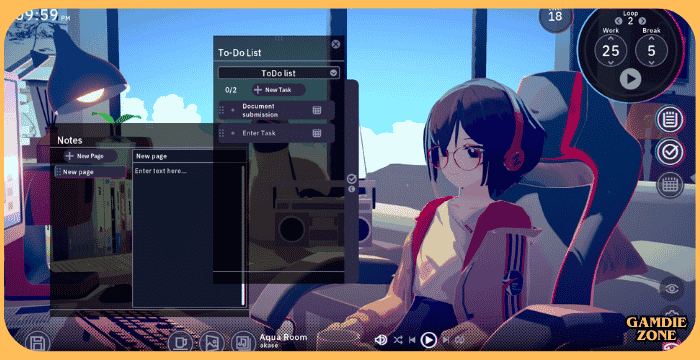The width and height of the screenshot is (700, 360).
Task: Skip to previous track
Action: pyautogui.click(x=412, y=340)
